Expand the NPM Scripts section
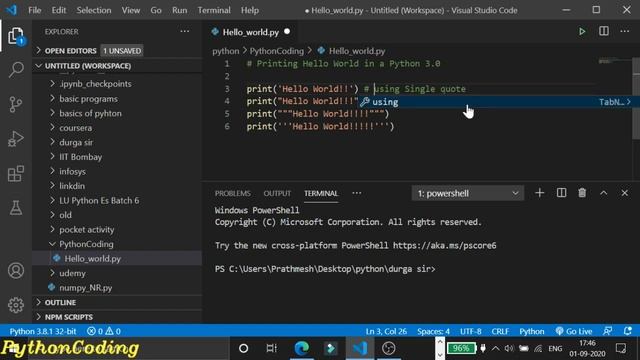The width and height of the screenshot is (640, 360). click(x=117, y=317)
